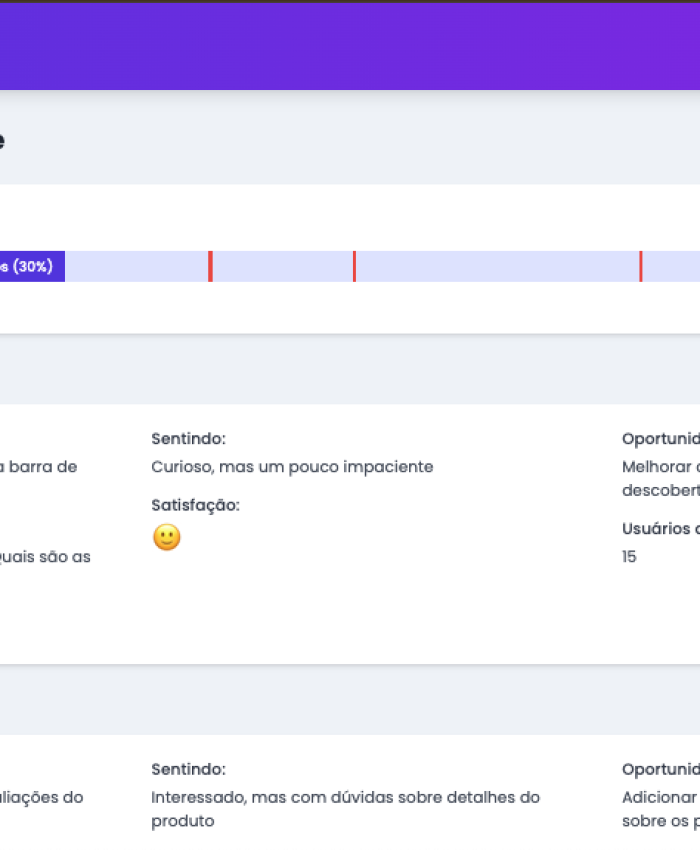This screenshot has width=700, height=850.
Task: Click the first card's 'Sentindo:' label
Action: point(188,439)
